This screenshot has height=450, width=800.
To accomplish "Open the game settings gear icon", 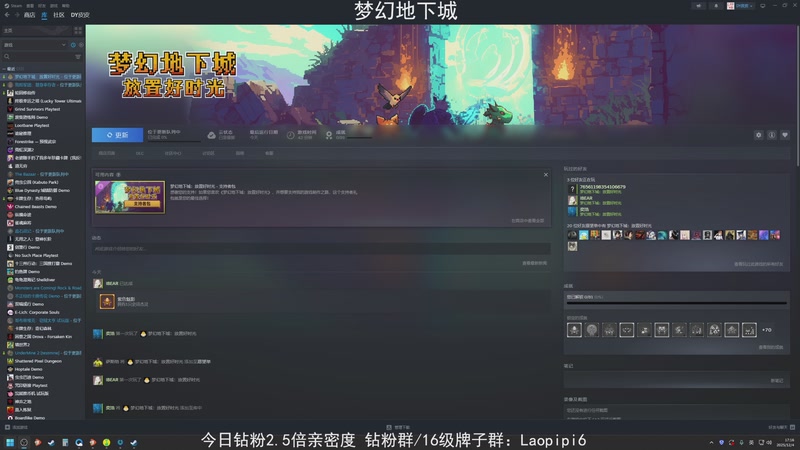I will coord(759,135).
